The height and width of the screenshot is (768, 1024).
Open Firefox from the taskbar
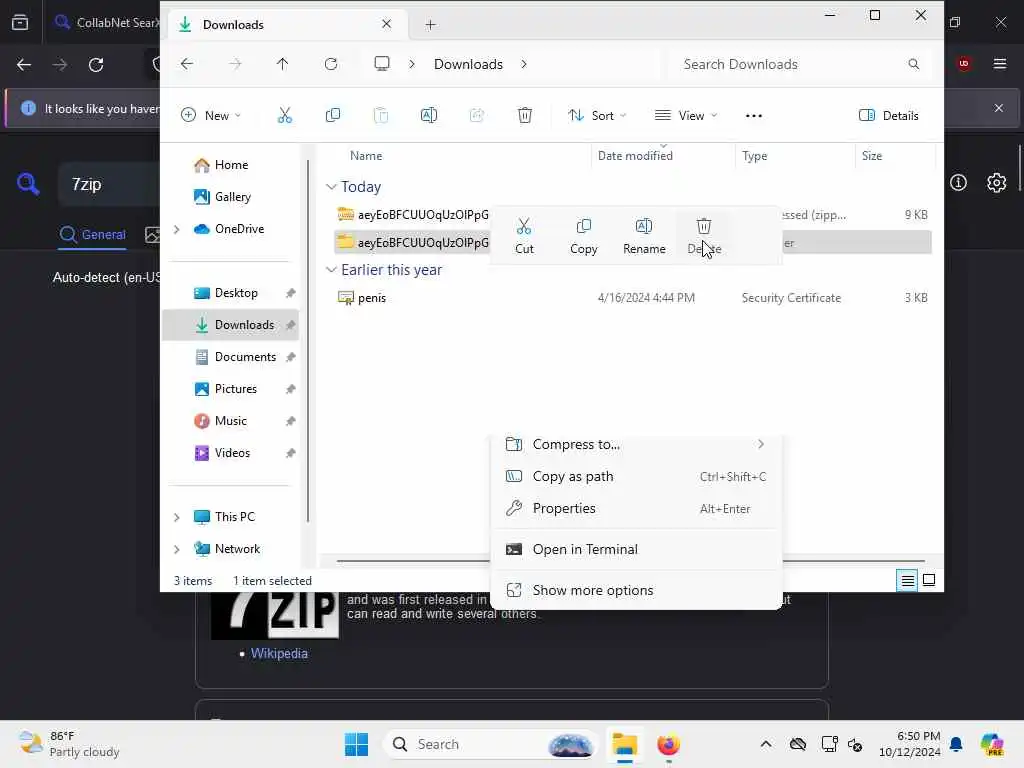click(668, 744)
